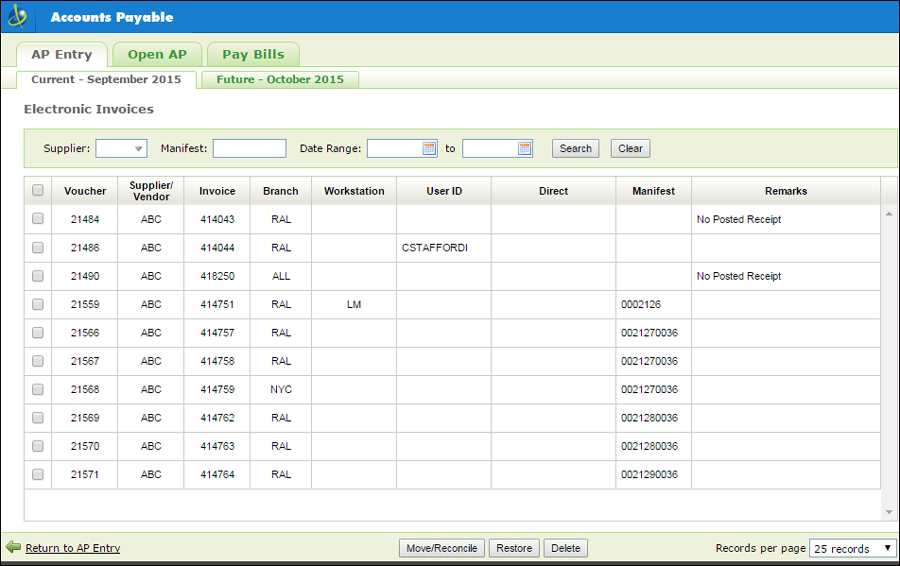Click into the Manifest input field
Viewport: 900px width, 566px height.
[249, 148]
